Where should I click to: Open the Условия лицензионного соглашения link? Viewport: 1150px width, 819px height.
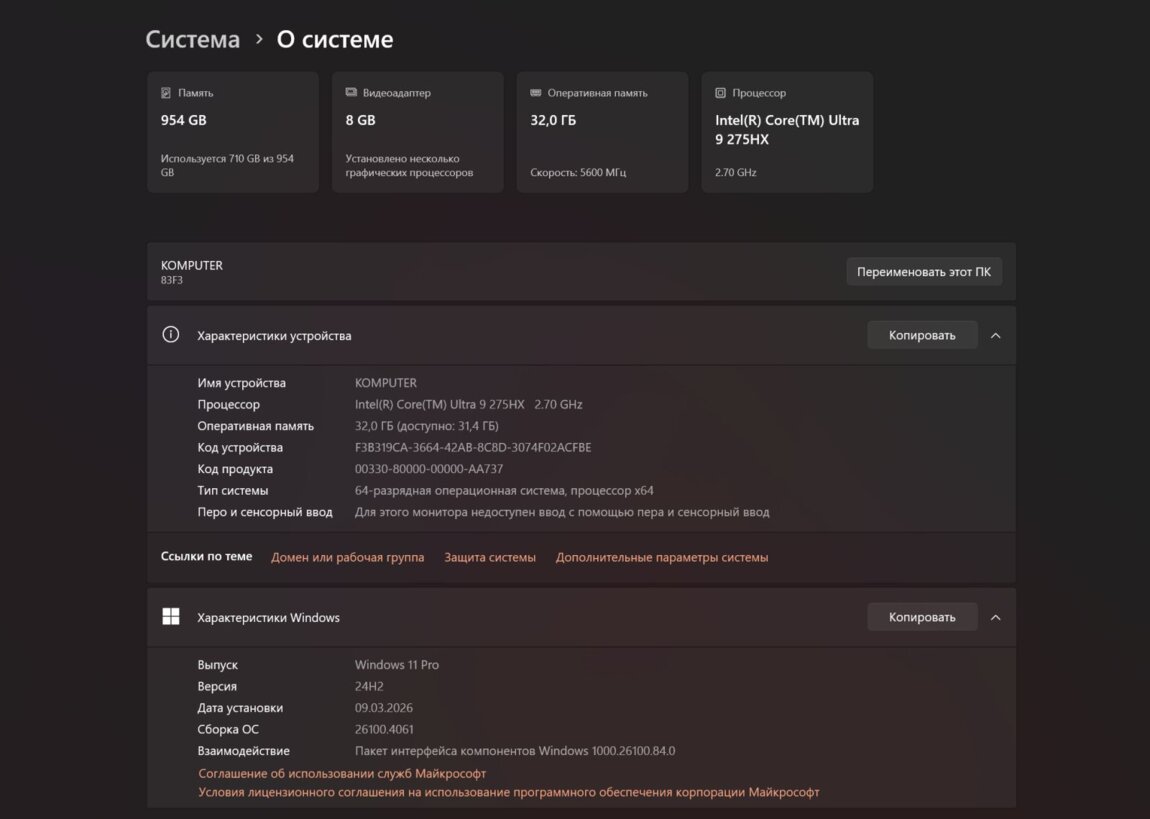point(509,792)
